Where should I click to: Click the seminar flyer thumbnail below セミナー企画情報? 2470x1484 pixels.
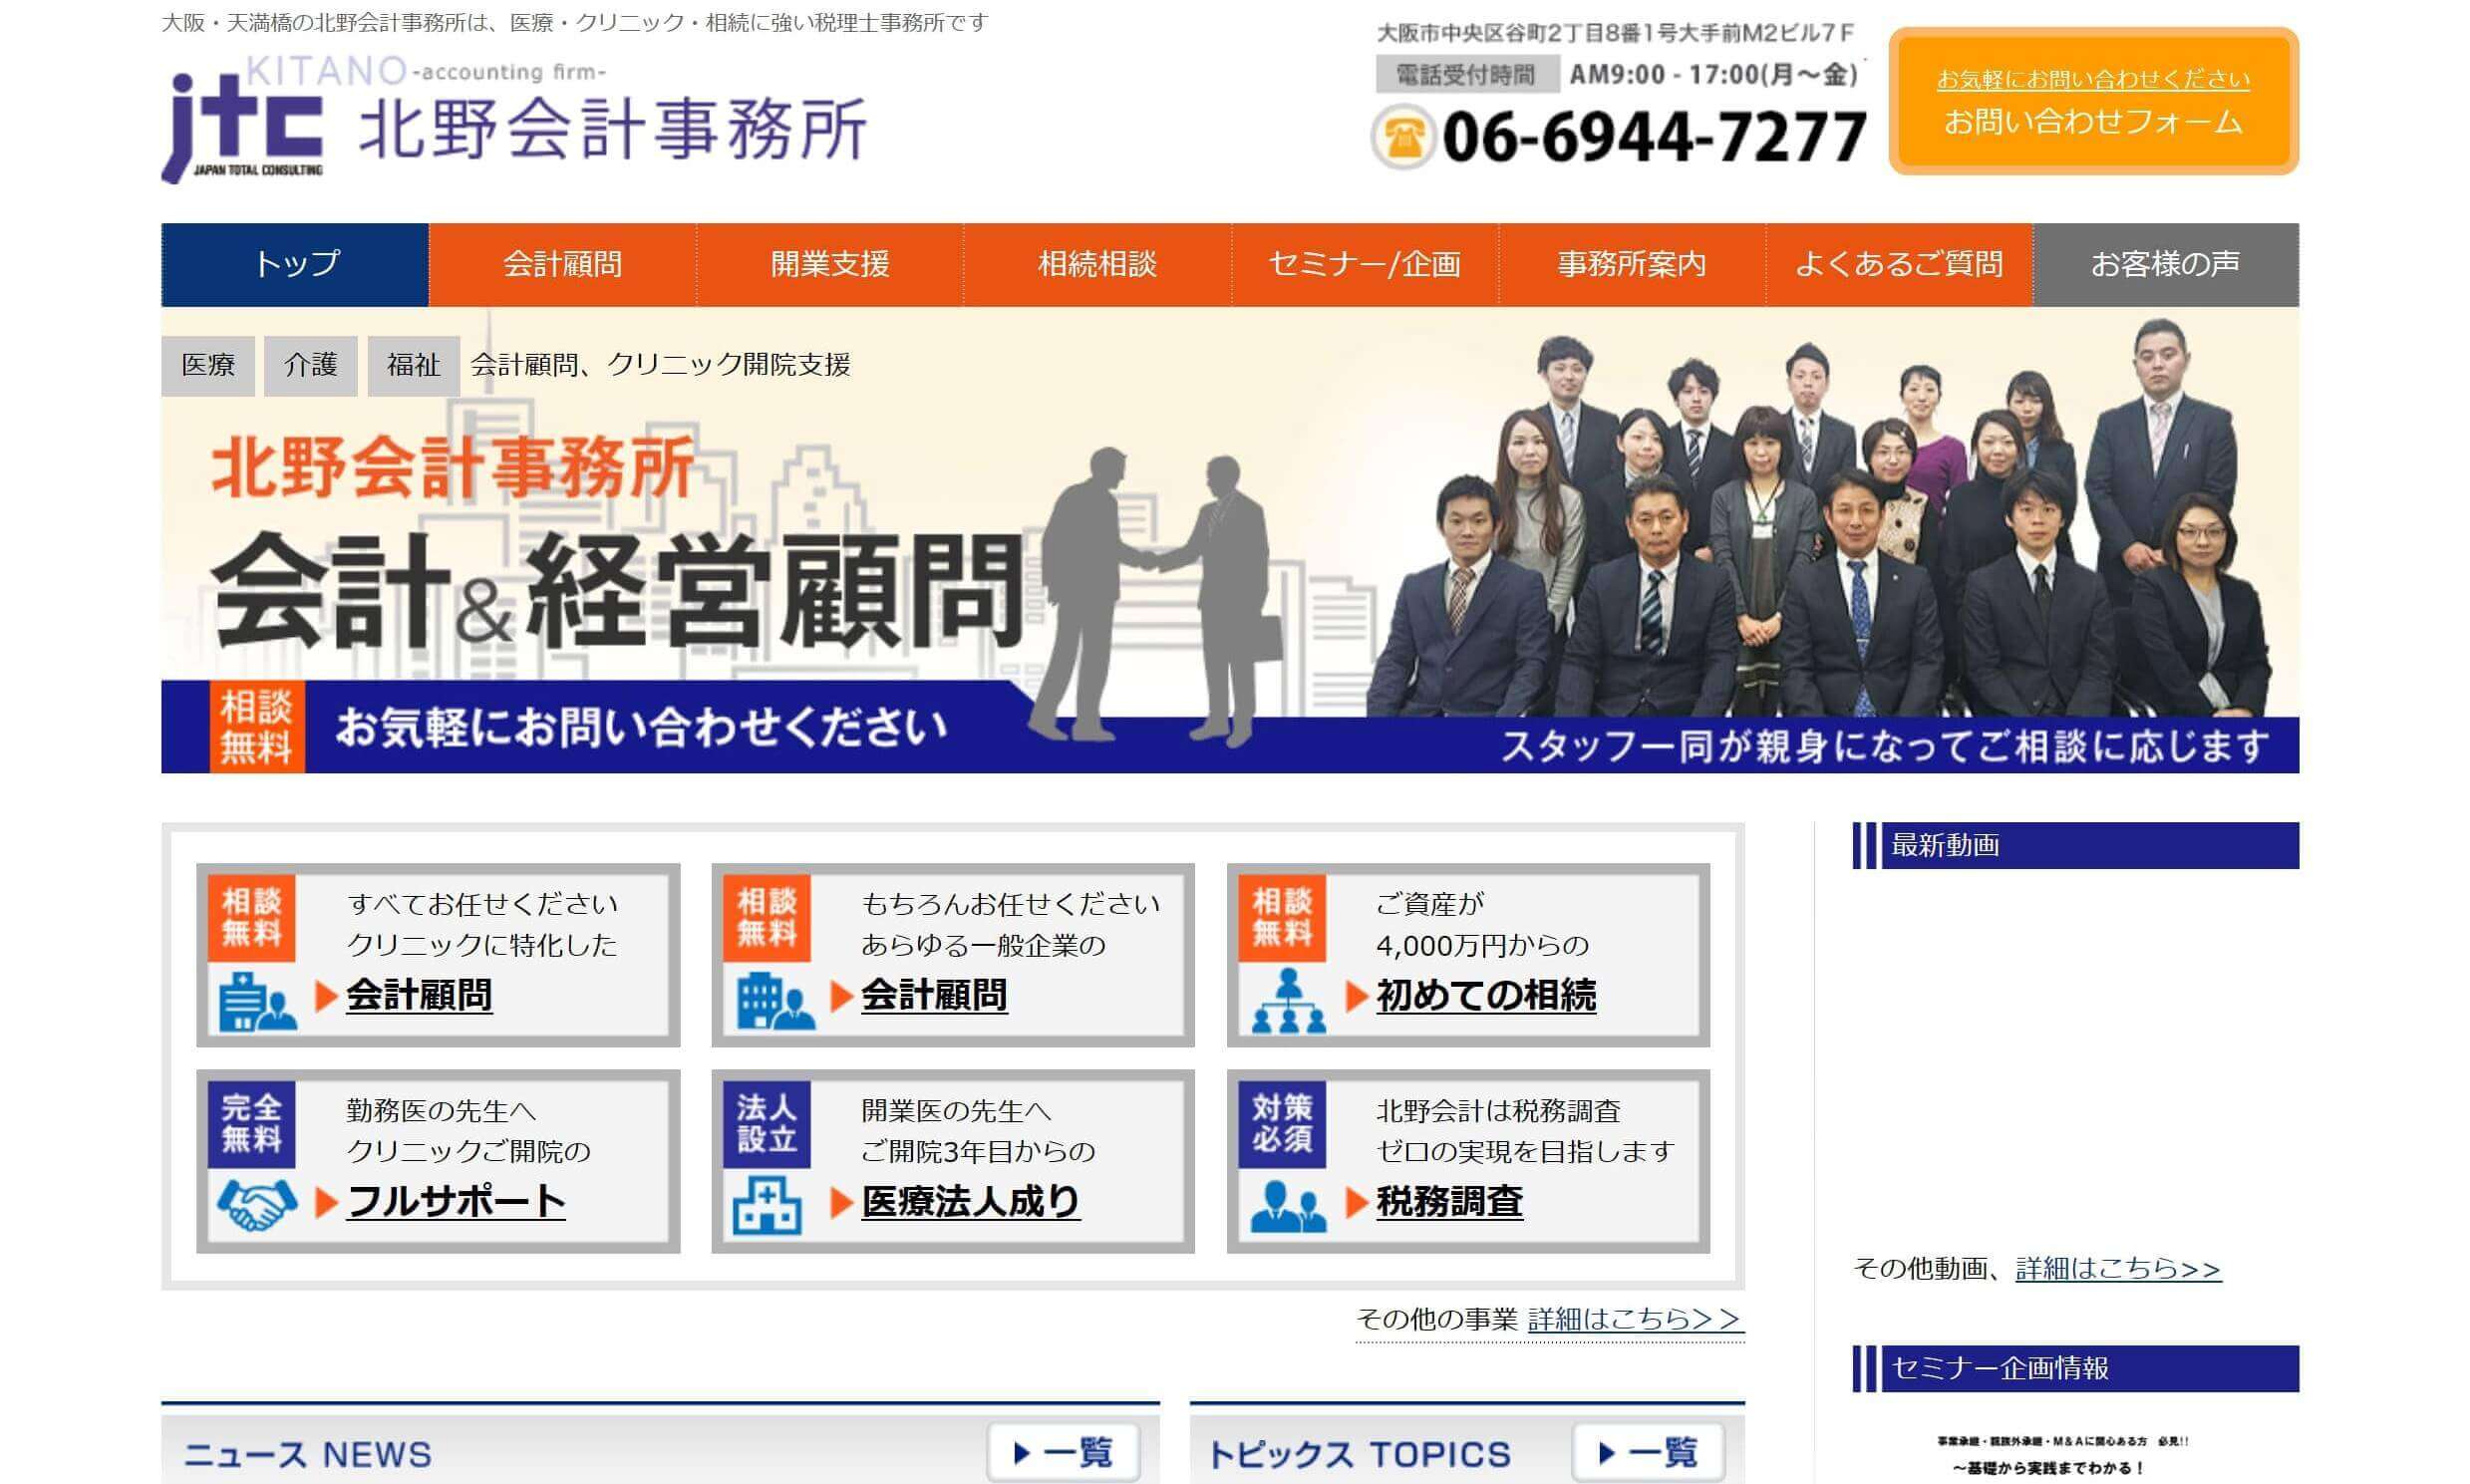click(x=2063, y=1456)
